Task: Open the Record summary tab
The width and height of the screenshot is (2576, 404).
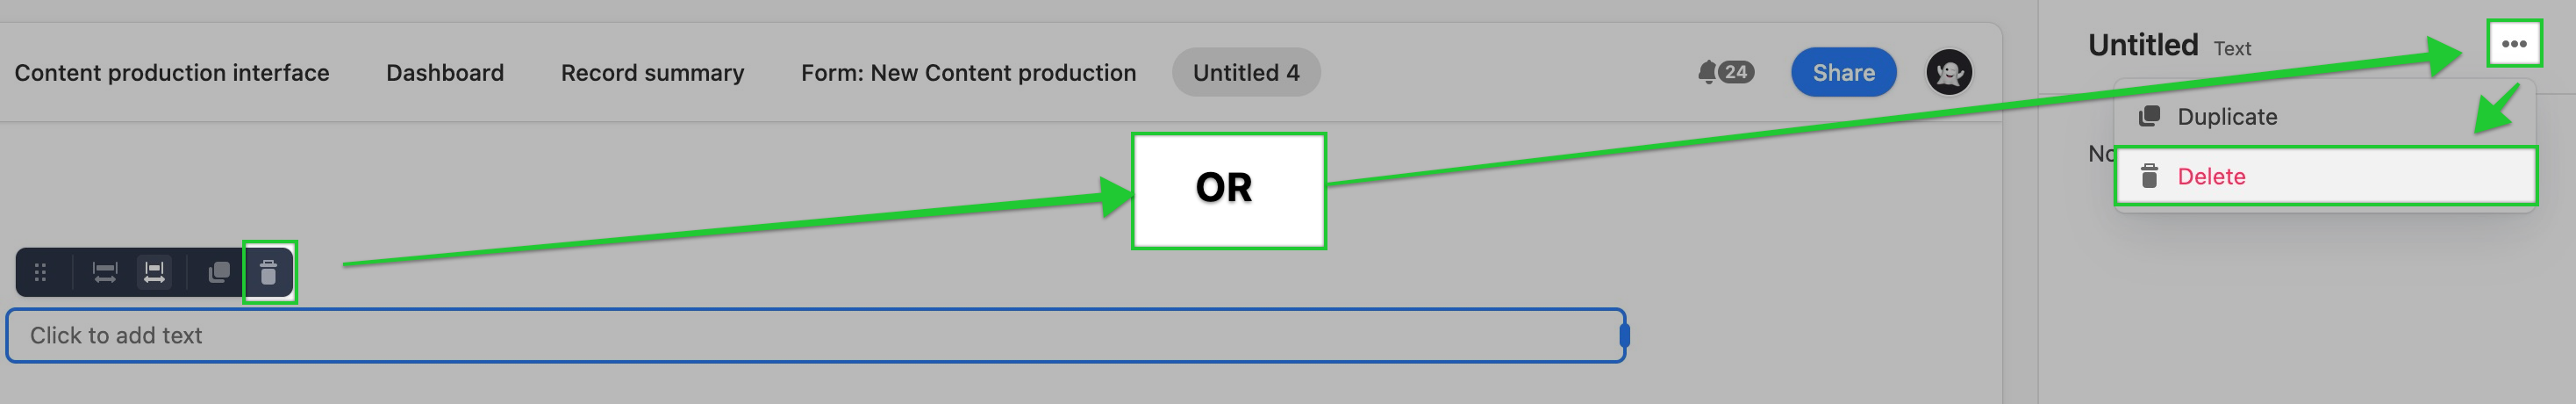Action: (x=653, y=73)
